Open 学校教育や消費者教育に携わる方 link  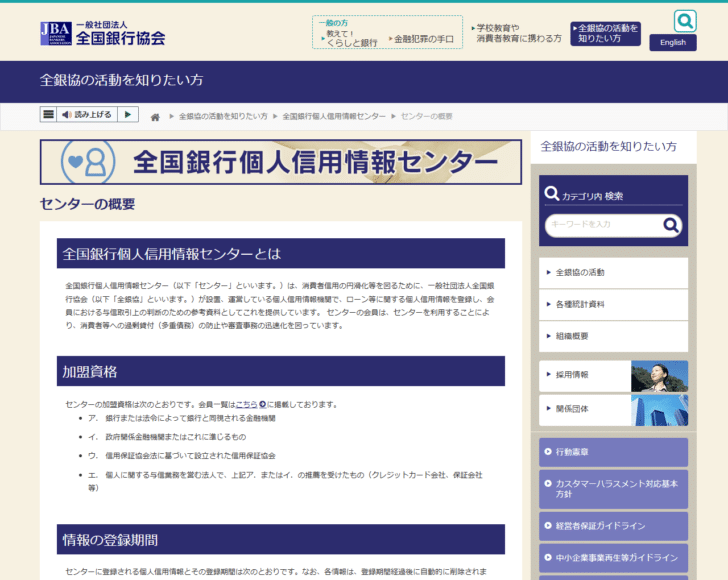tap(516, 33)
